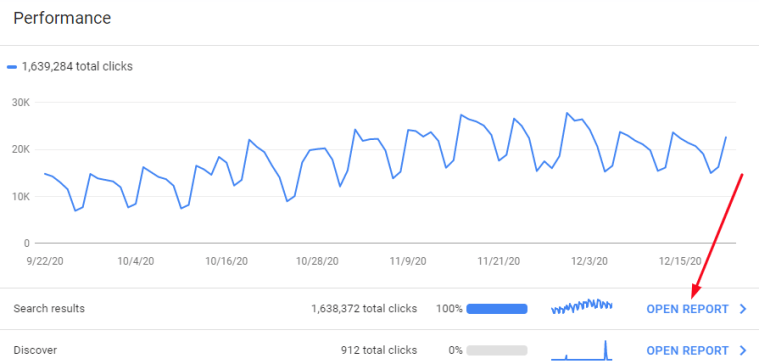Click the blue total clicks legend marker
Image resolution: width=759 pixels, height=364 pixels.
click(x=12, y=67)
